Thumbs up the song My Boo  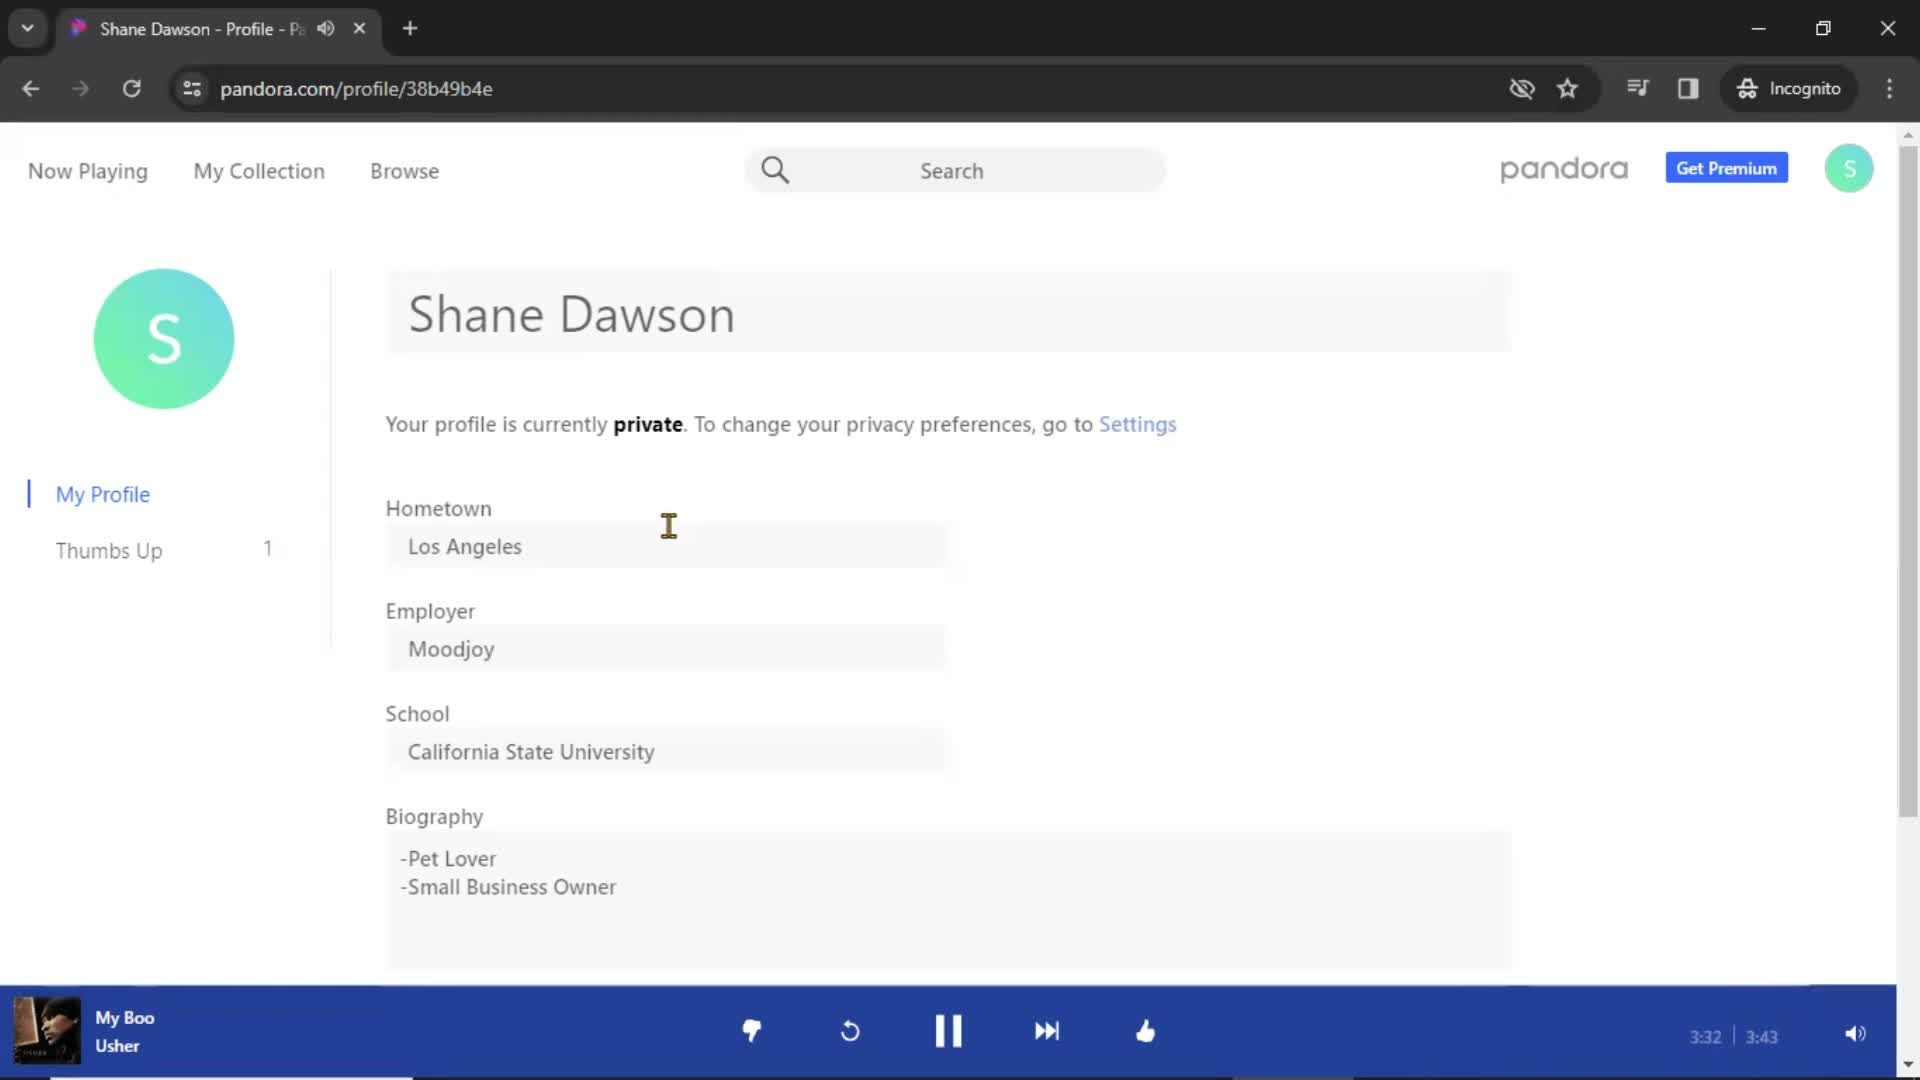click(1146, 1031)
